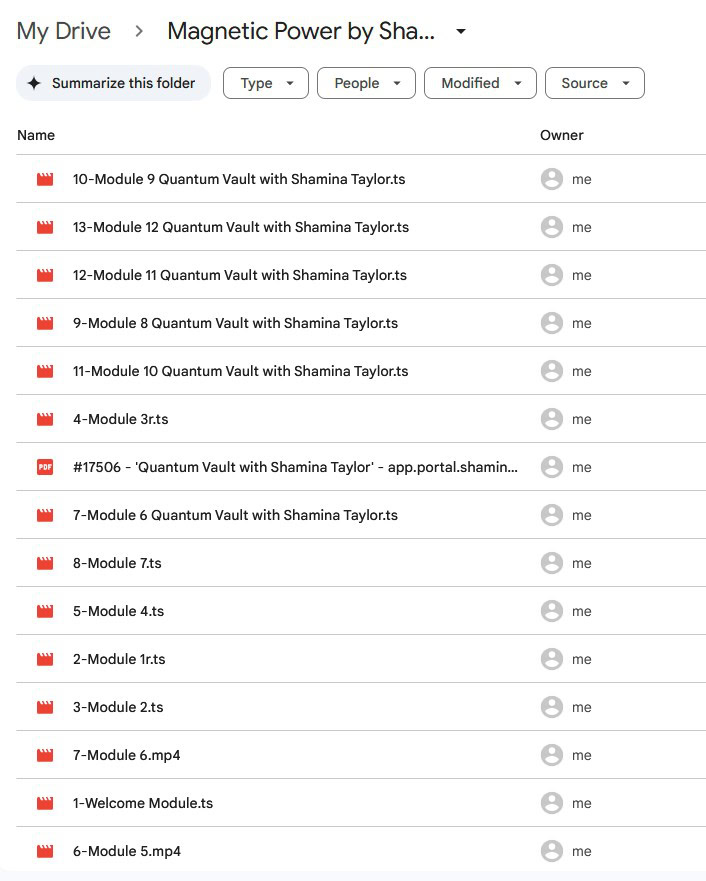Click owner avatar in 2-Module 1r.ts row

pos(552,659)
